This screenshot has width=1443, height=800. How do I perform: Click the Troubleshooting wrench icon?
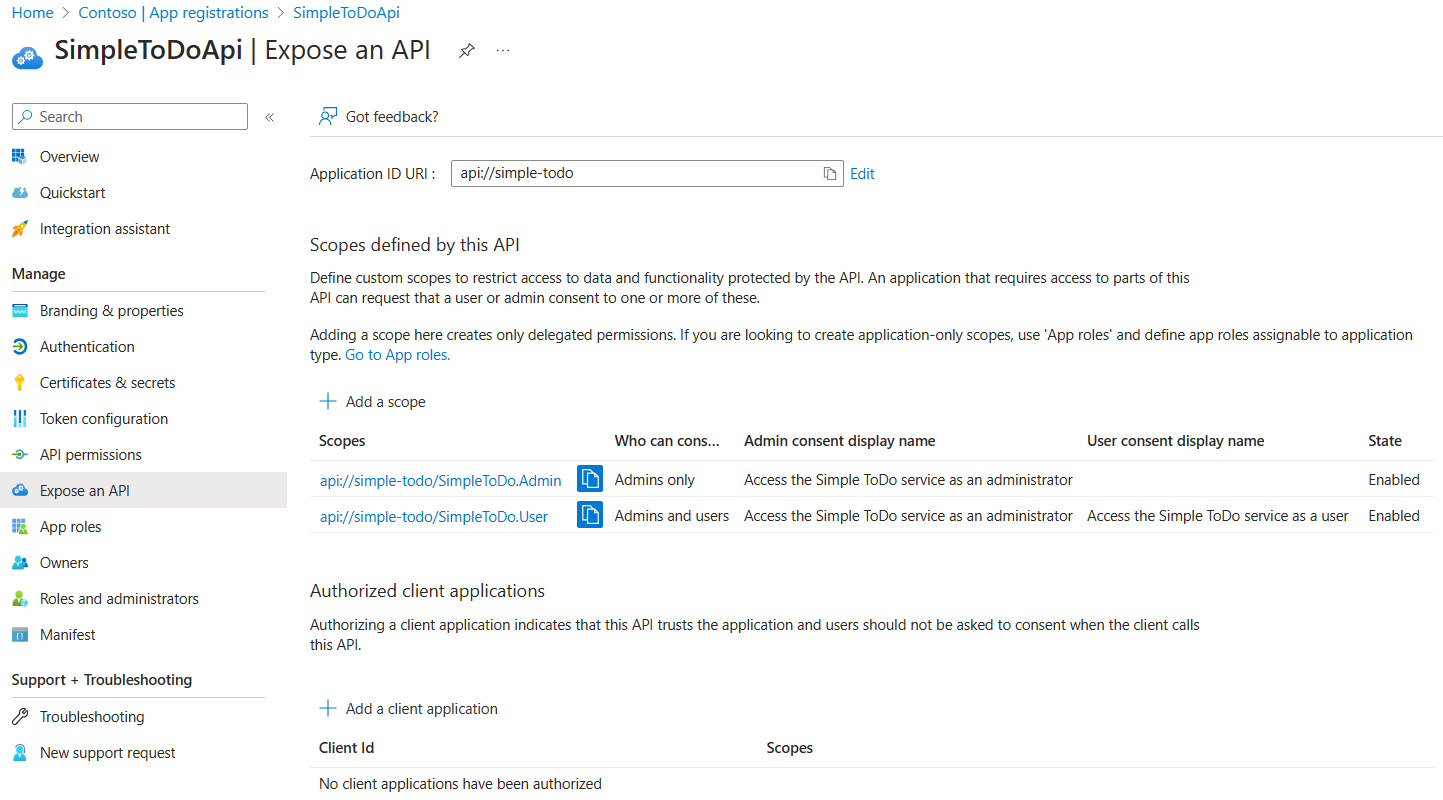[x=20, y=717]
